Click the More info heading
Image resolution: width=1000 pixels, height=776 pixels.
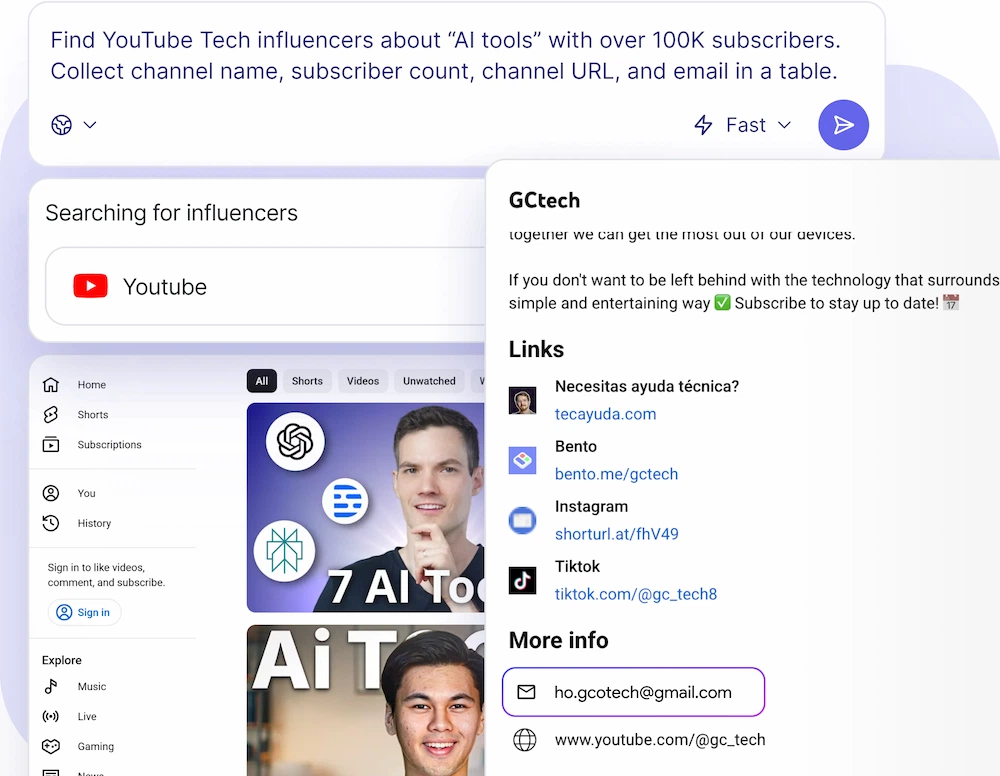pyautogui.click(x=558, y=640)
